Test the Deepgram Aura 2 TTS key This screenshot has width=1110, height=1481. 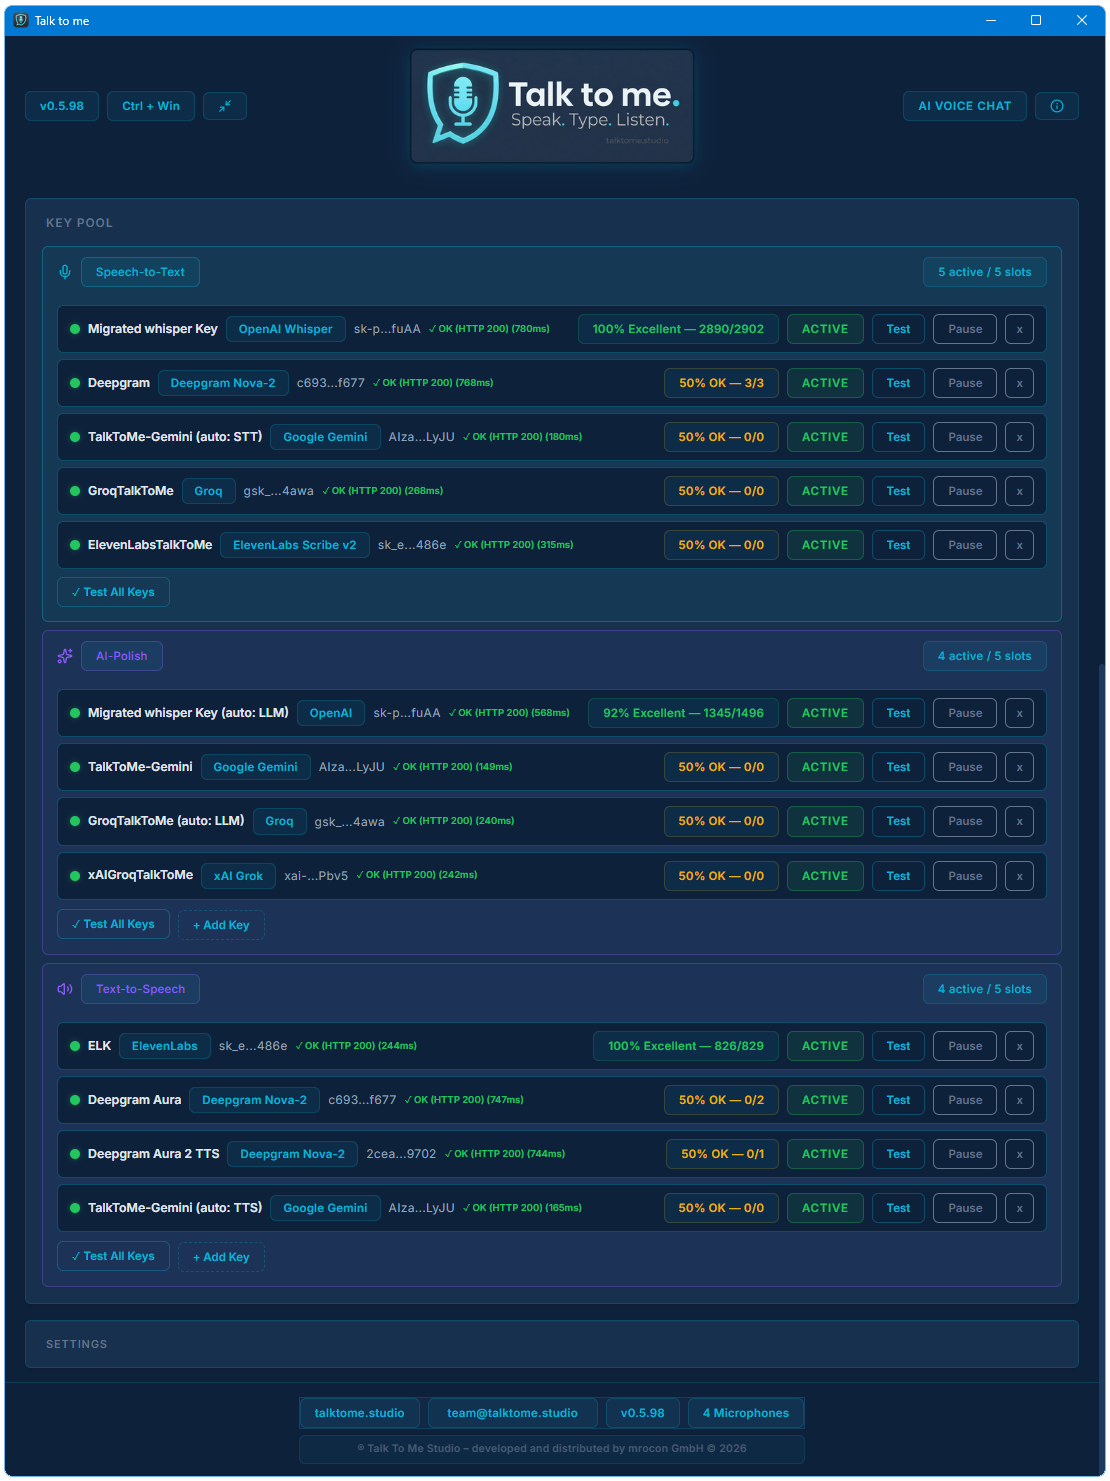[898, 1154]
